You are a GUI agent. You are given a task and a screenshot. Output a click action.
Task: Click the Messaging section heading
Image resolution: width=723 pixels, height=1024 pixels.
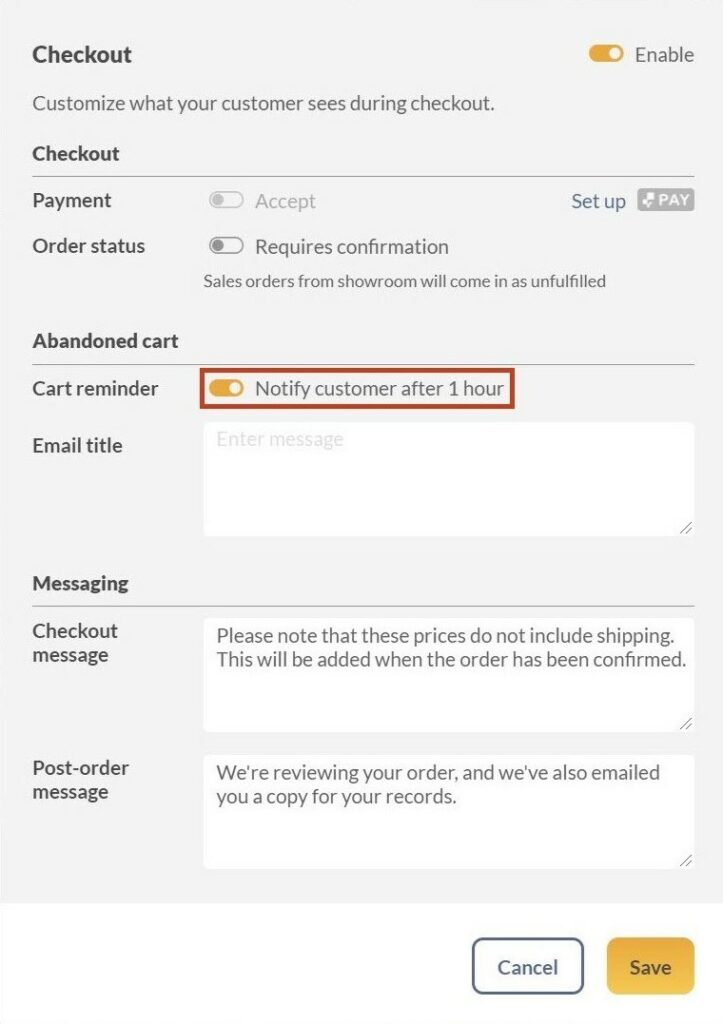tap(80, 583)
